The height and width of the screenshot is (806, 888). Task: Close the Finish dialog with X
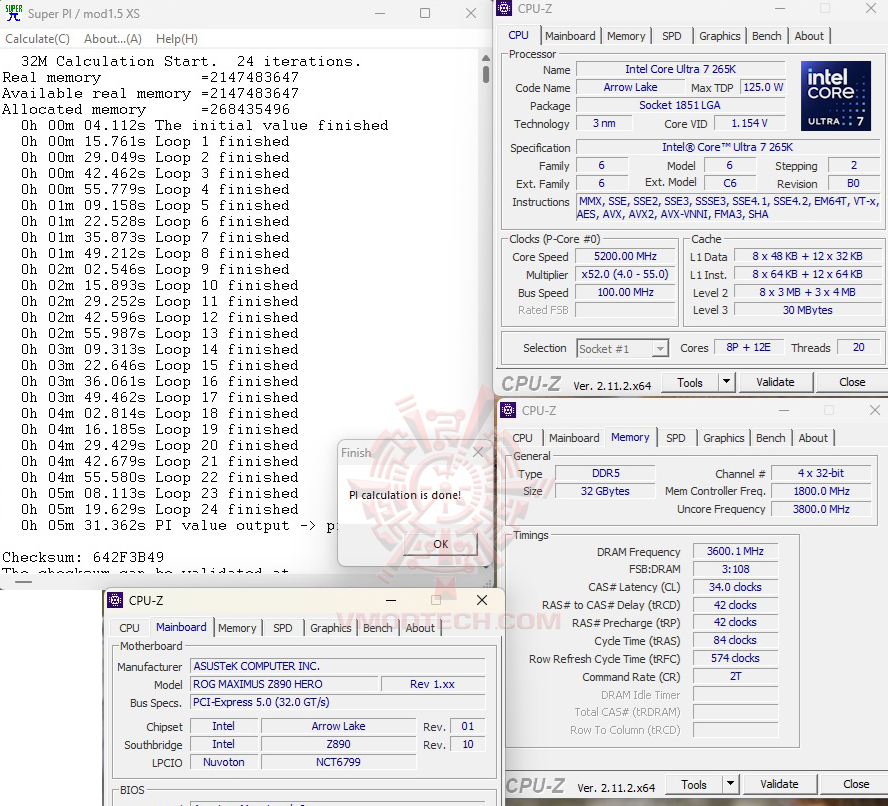point(478,452)
